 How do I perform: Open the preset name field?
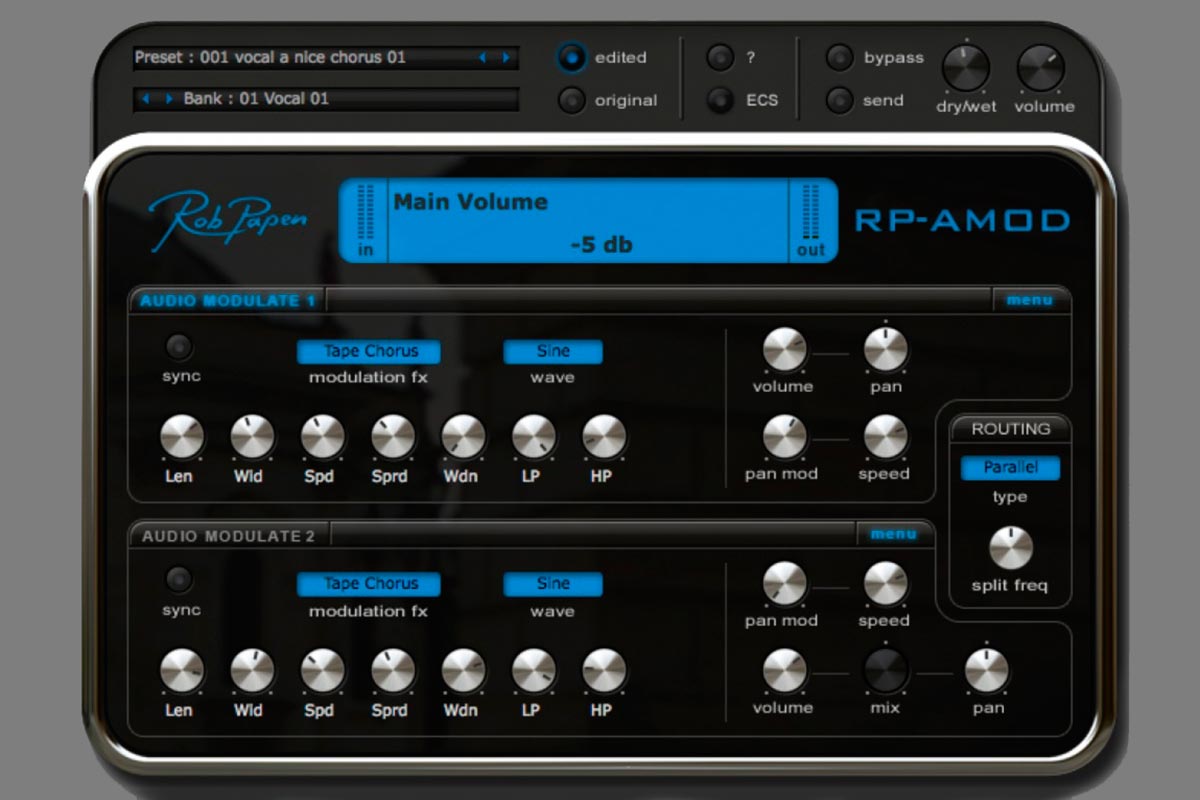click(x=326, y=58)
